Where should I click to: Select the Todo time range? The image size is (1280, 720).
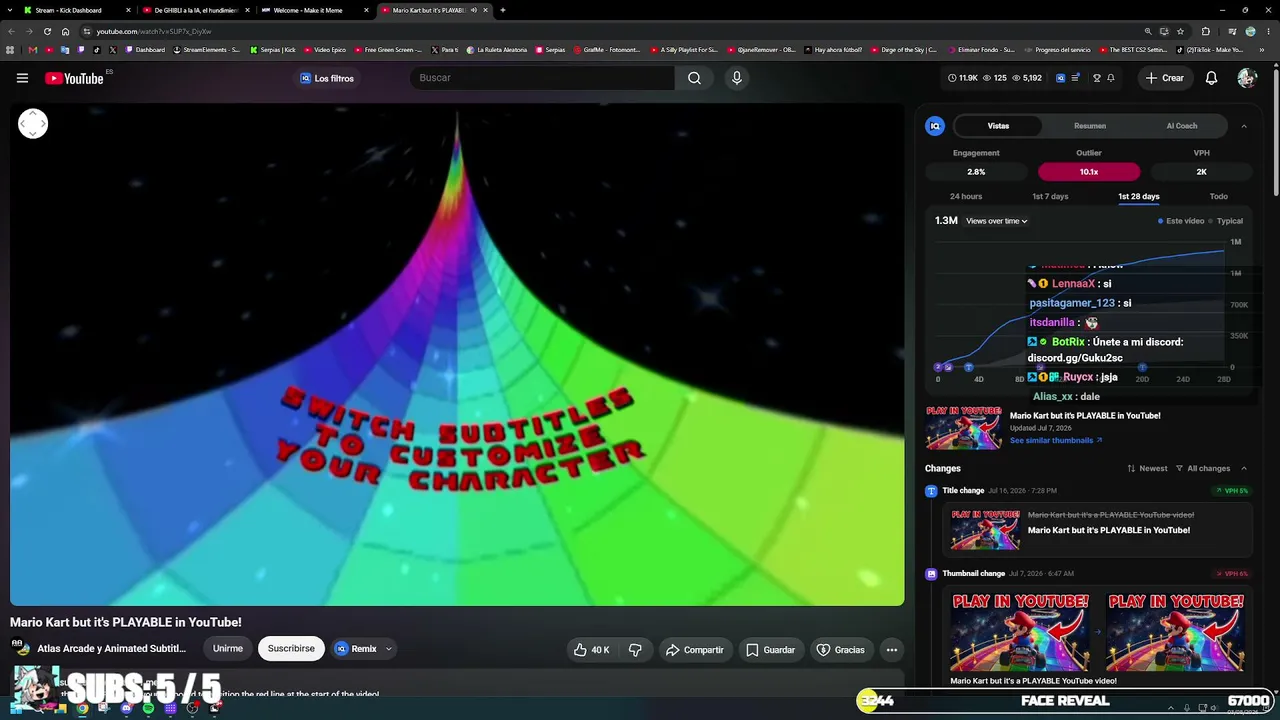pos(1218,197)
